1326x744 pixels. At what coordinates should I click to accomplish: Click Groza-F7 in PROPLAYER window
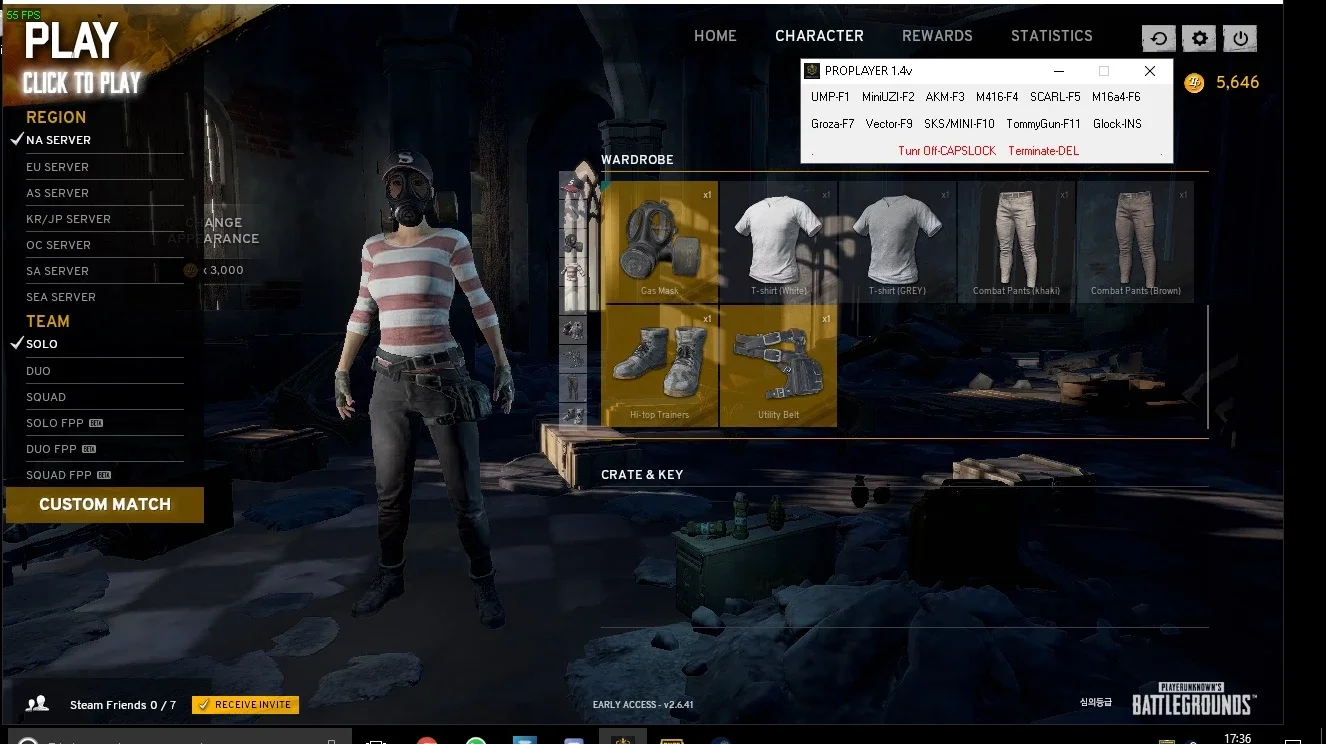tap(832, 124)
